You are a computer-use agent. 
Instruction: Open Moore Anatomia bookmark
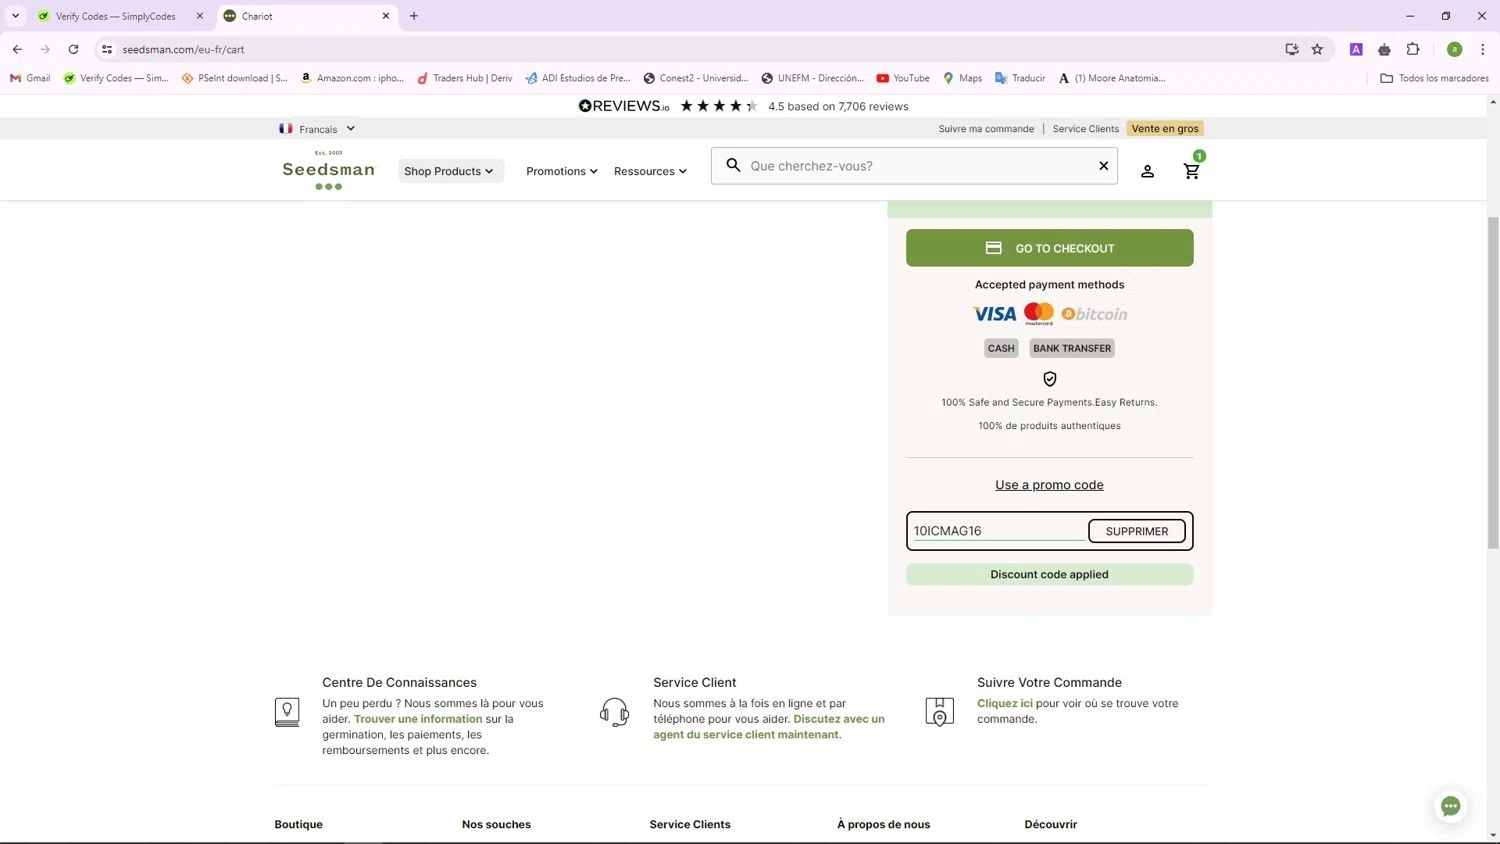[x=1112, y=78]
